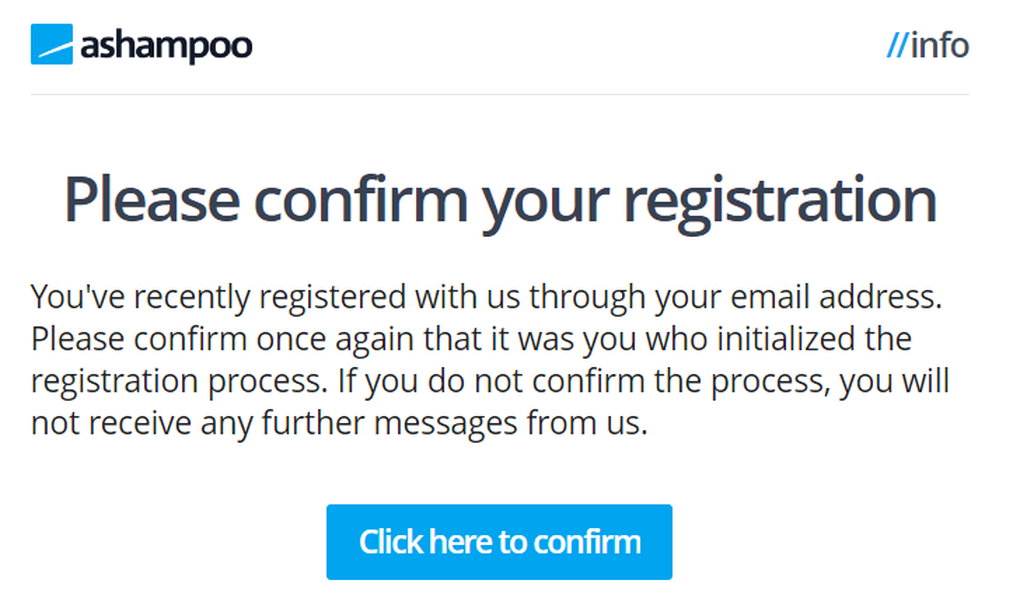The width and height of the screenshot is (1020, 608).
Task: Click the 'Click here to confirm' button
Action: click(499, 542)
